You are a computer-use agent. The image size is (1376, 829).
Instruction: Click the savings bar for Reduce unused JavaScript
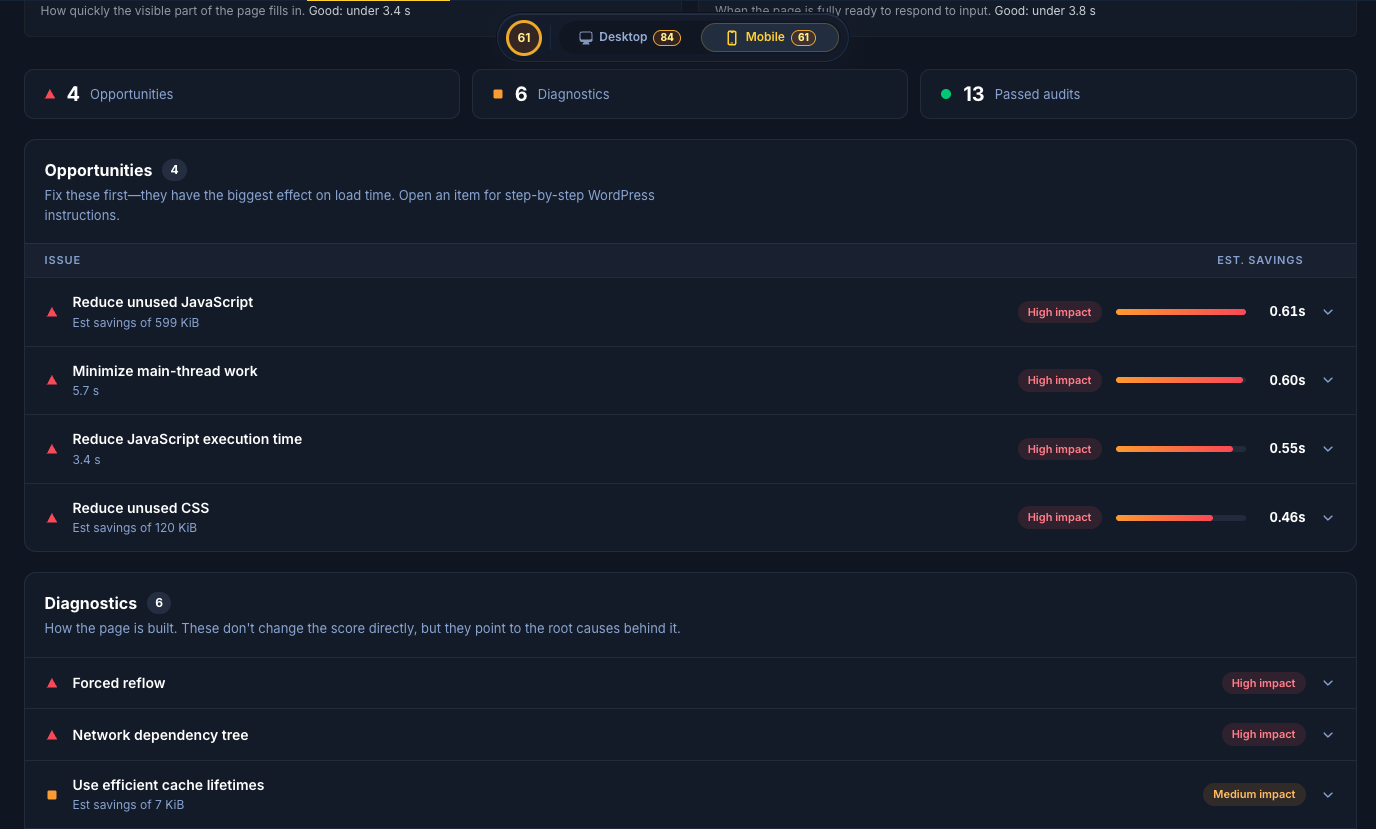coord(1181,312)
